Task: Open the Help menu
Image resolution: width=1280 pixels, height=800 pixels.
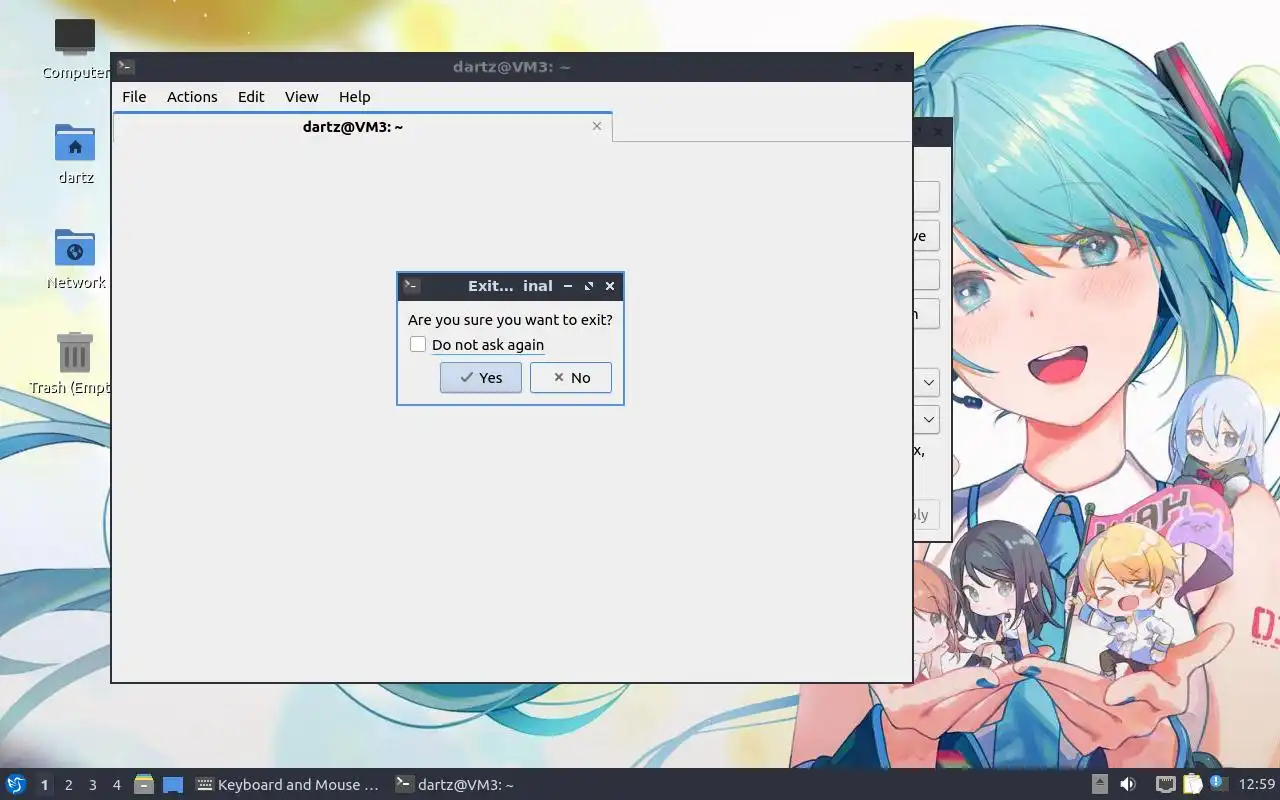Action: [354, 96]
